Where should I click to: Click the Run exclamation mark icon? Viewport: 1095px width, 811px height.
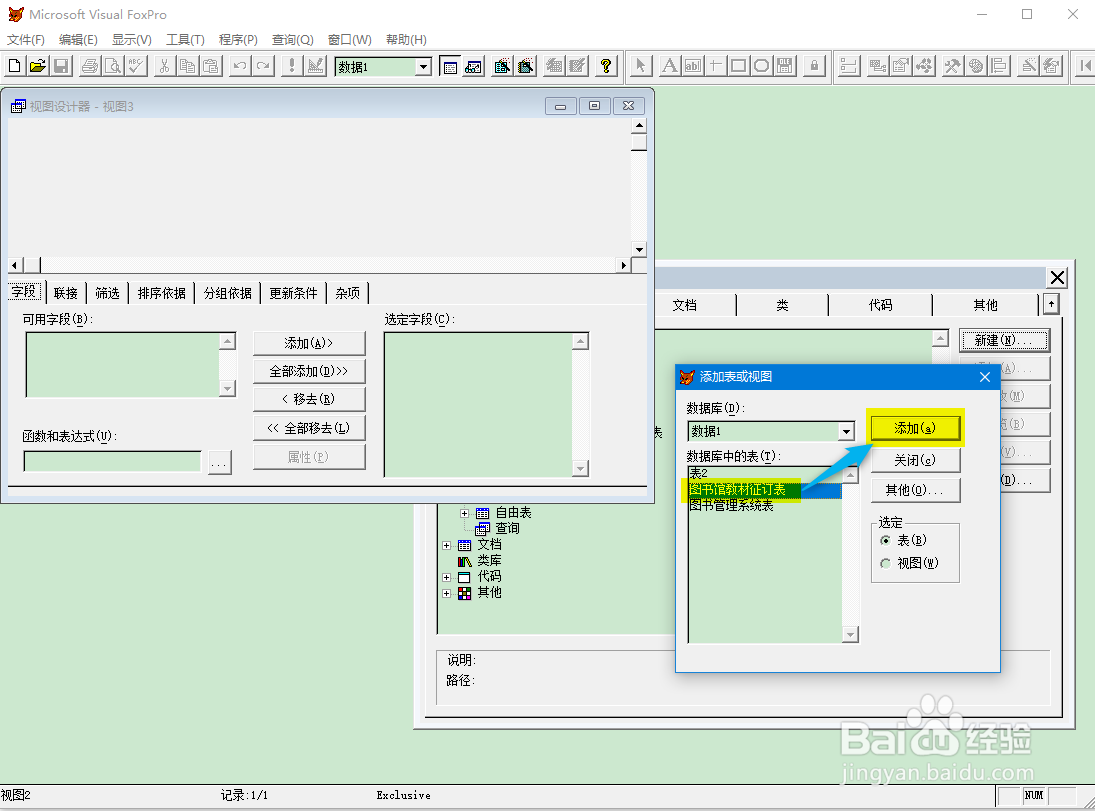click(292, 66)
